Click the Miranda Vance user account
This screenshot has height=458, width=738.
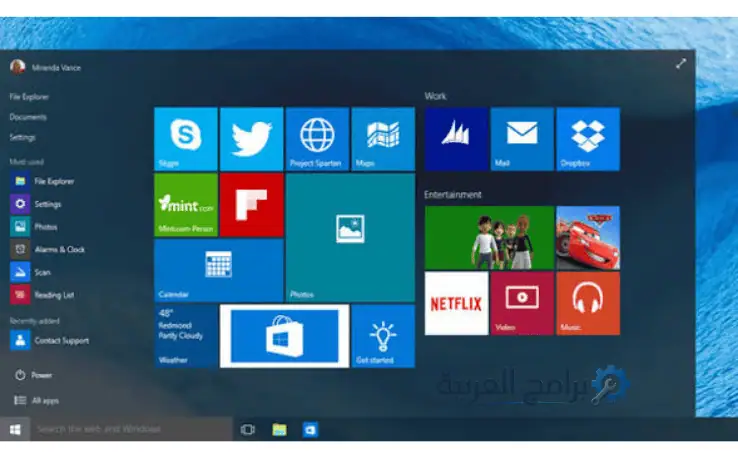45,67
